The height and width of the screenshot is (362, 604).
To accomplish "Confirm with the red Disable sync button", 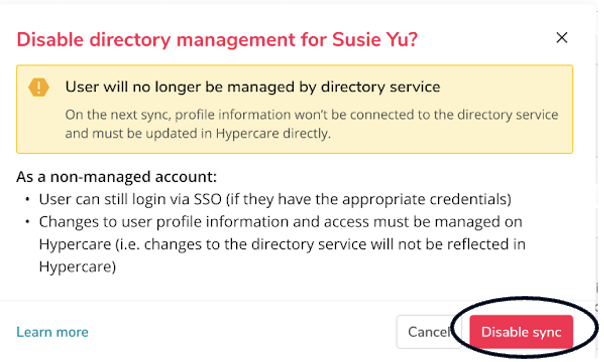I will click(521, 332).
